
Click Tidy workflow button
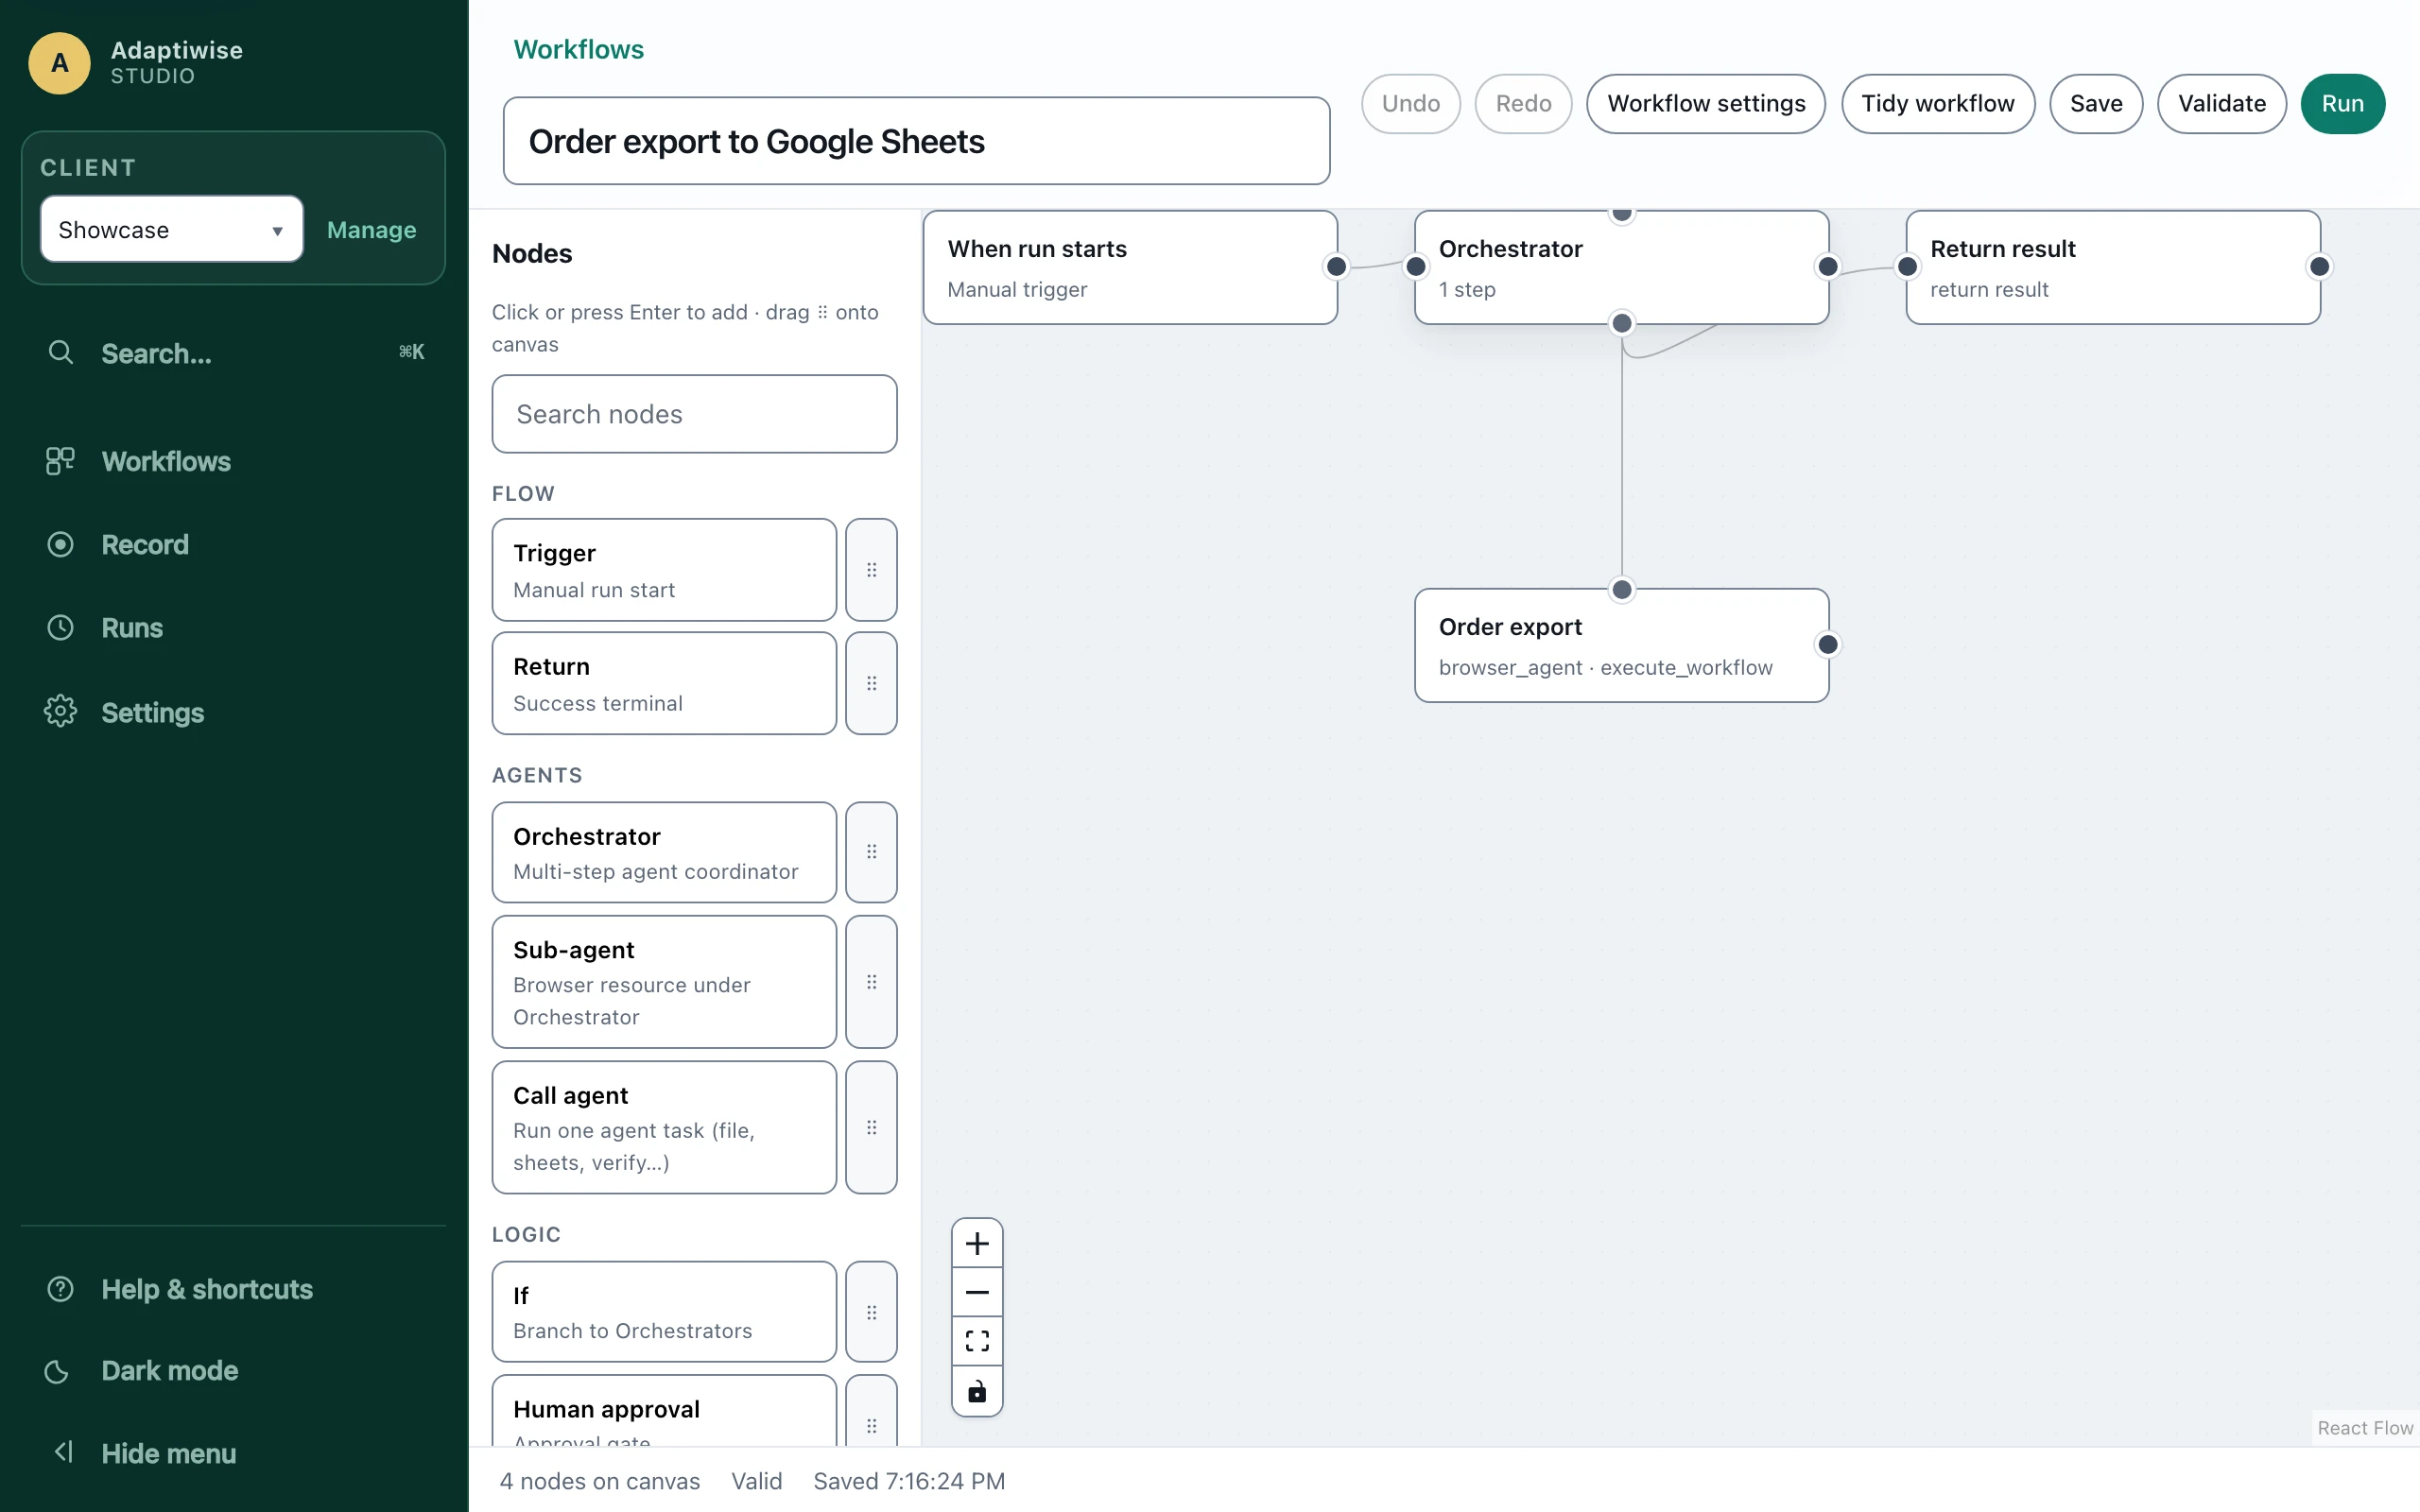point(1938,103)
